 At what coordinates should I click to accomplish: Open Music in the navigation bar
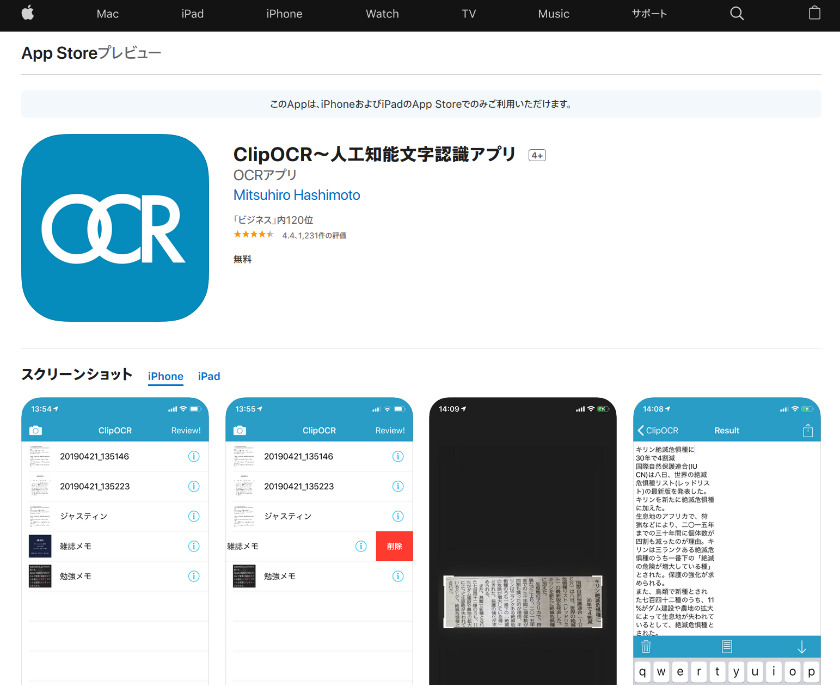coord(553,14)
